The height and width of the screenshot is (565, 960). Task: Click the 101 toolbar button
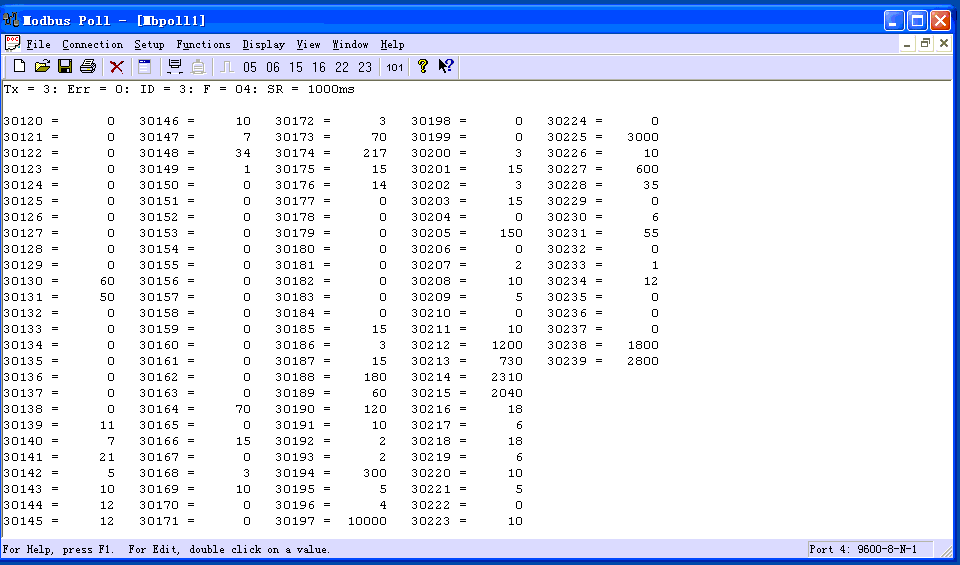click(x=395, y=67)
